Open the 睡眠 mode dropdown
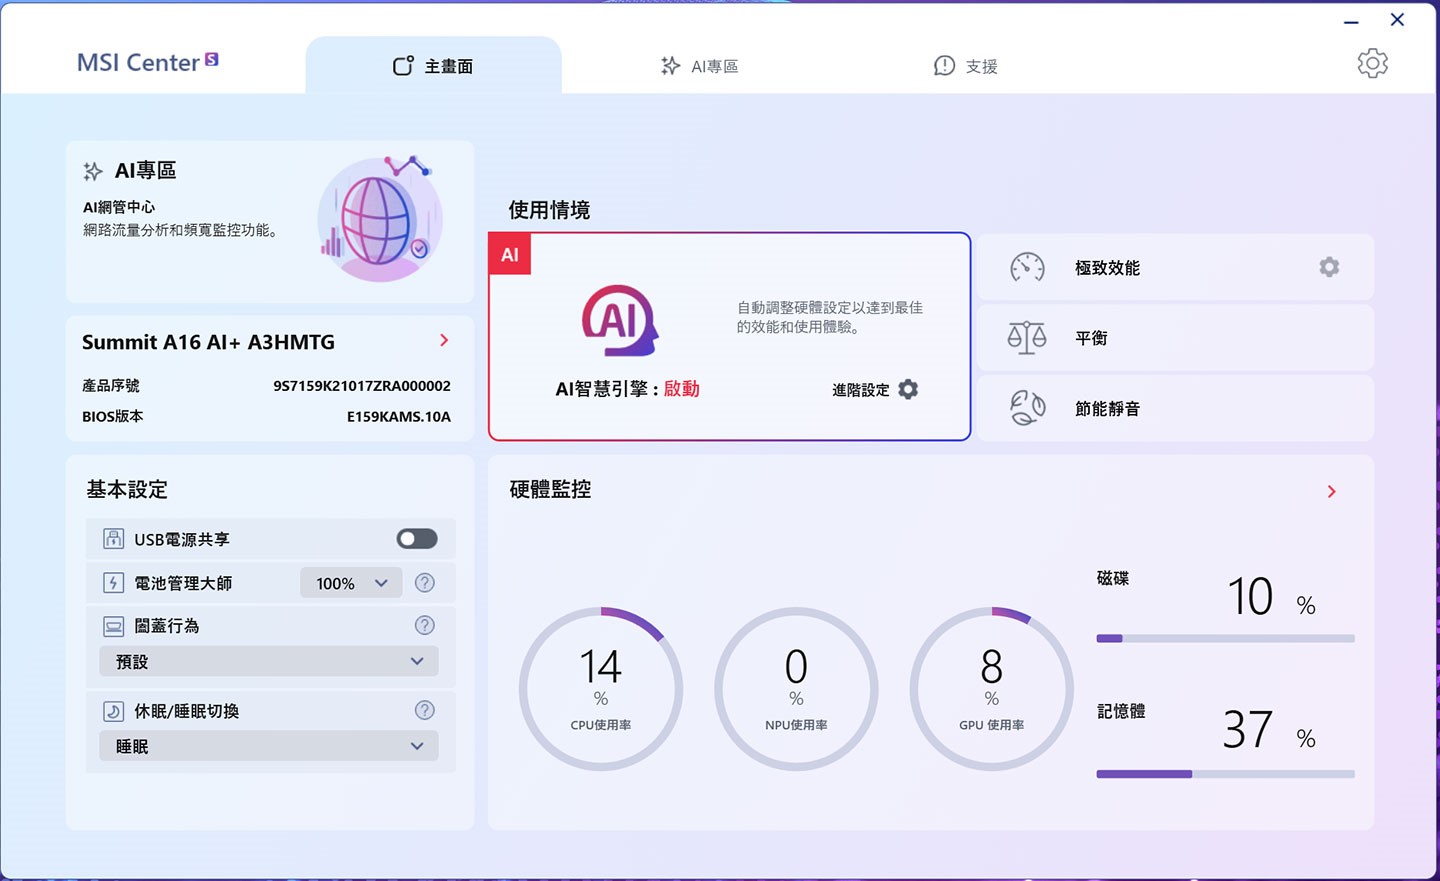Viewport: 1440px width, 881px height. 269,746
